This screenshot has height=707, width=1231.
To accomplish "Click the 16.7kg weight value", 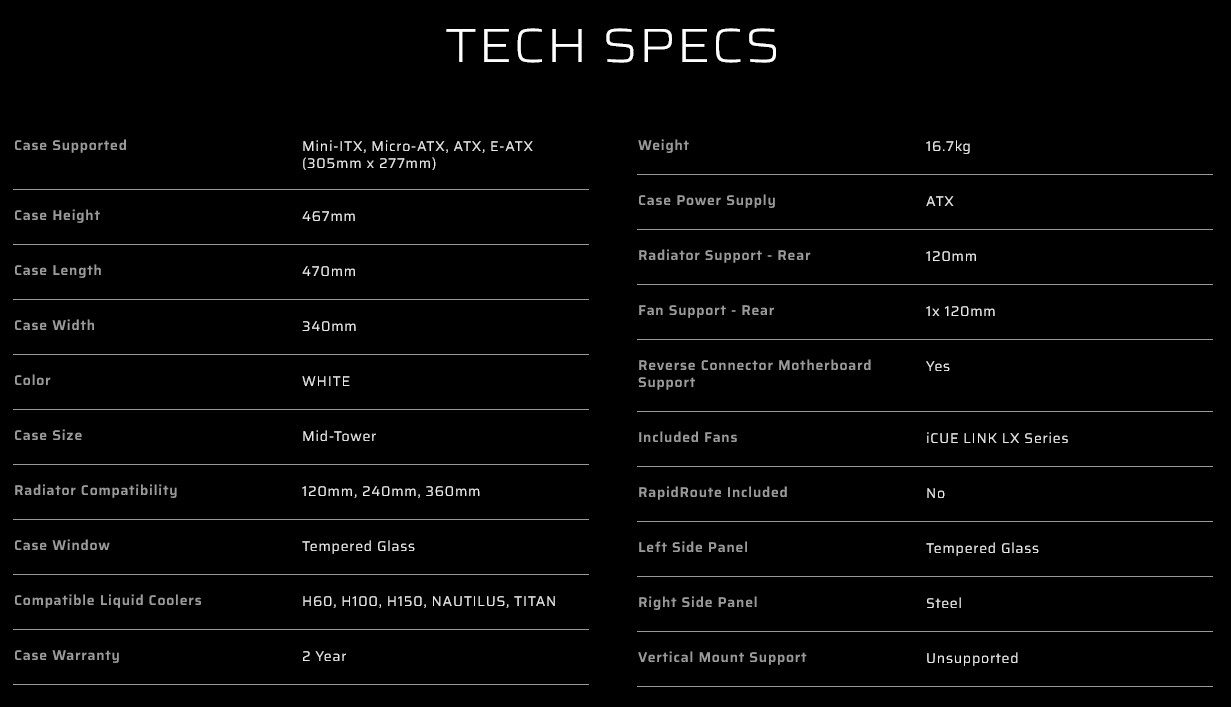I will tap(948, 146).
